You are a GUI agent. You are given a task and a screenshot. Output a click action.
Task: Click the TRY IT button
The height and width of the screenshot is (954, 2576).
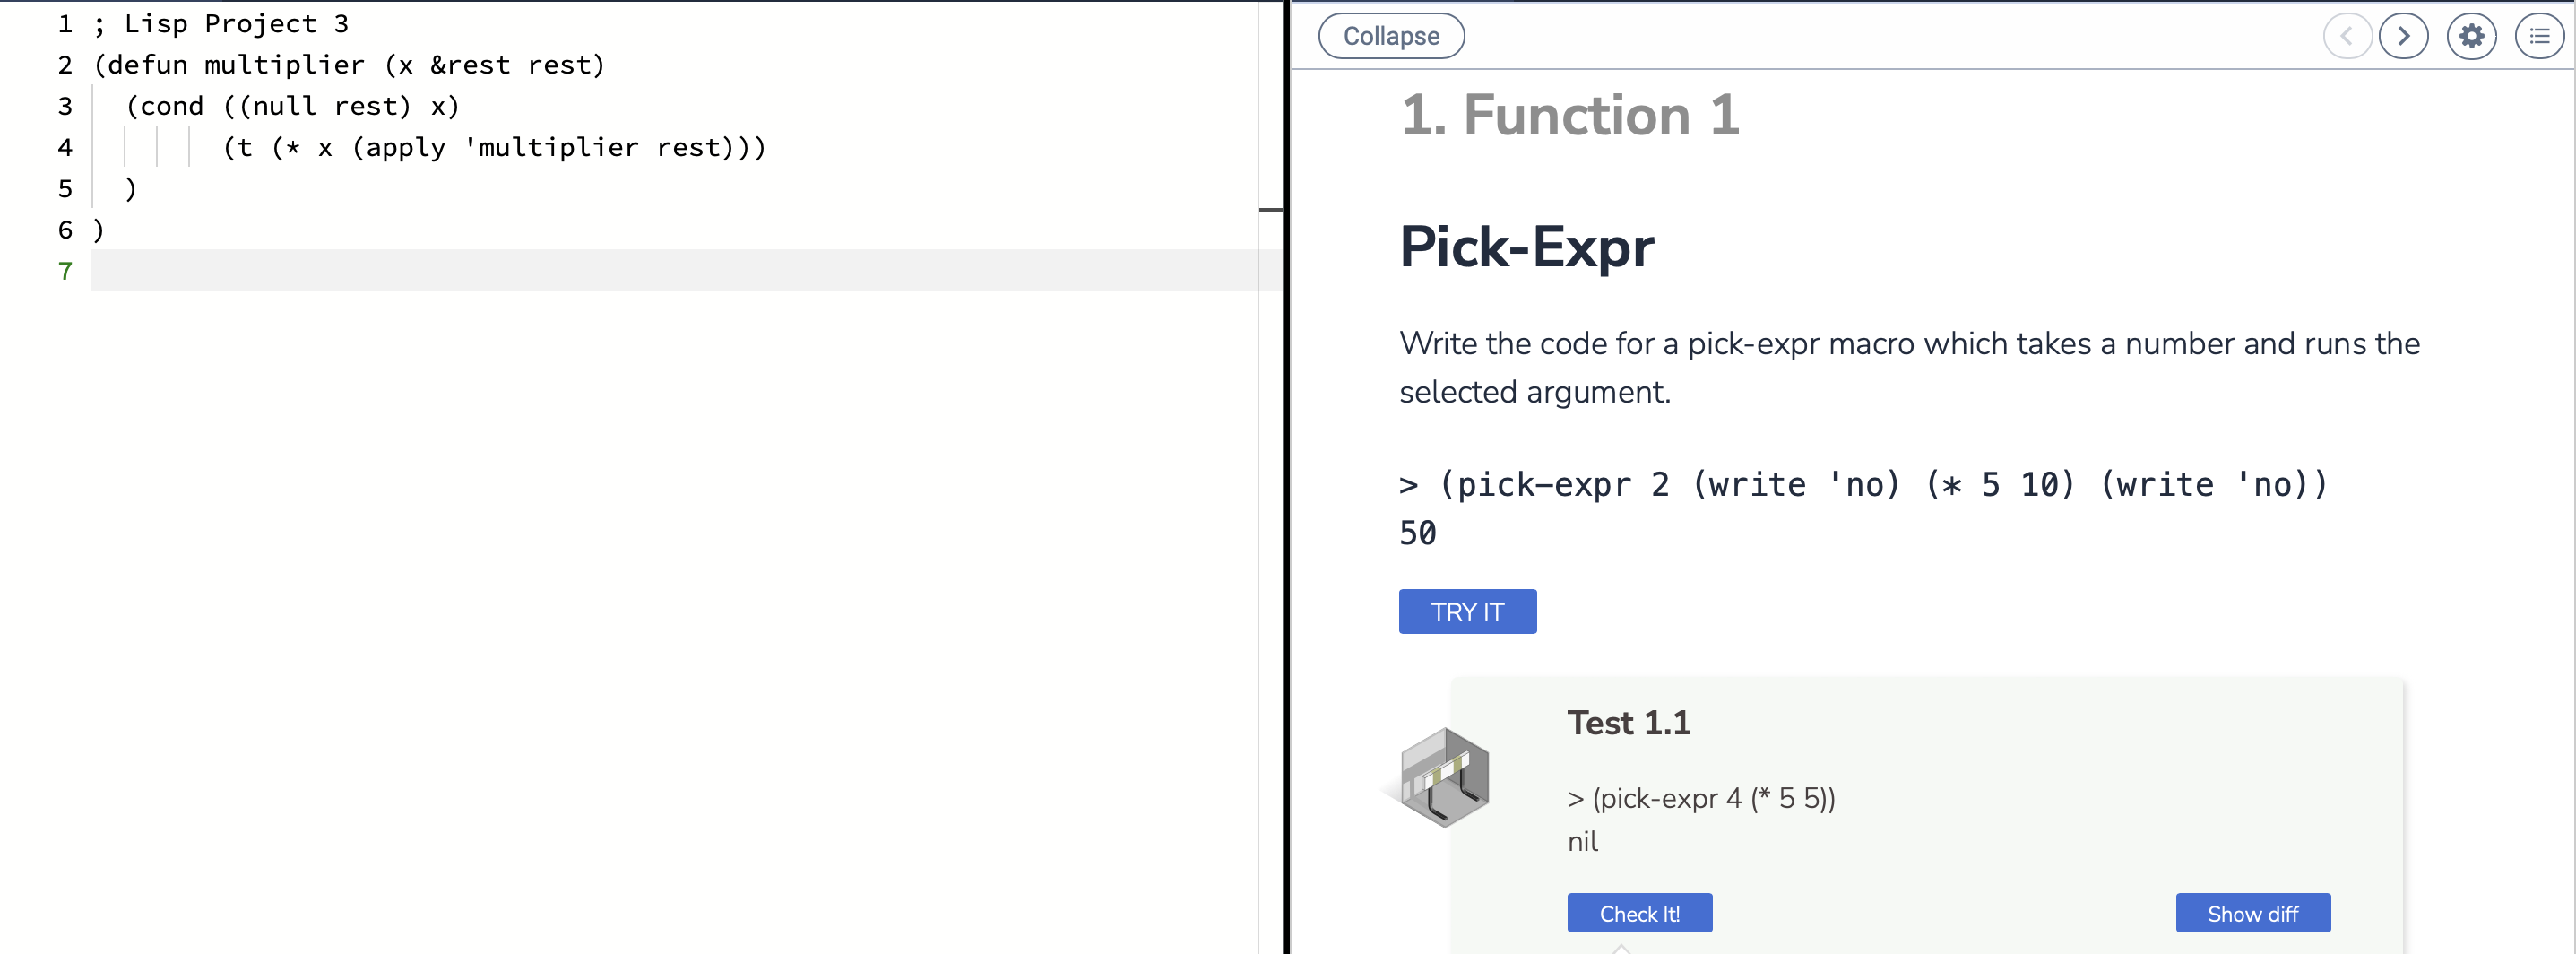(1467, 612)
